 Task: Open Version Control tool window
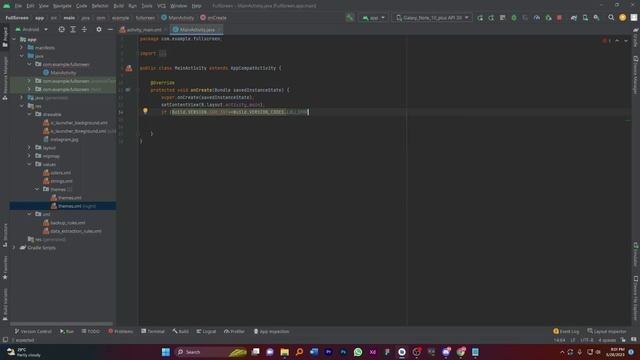(33, 331)
